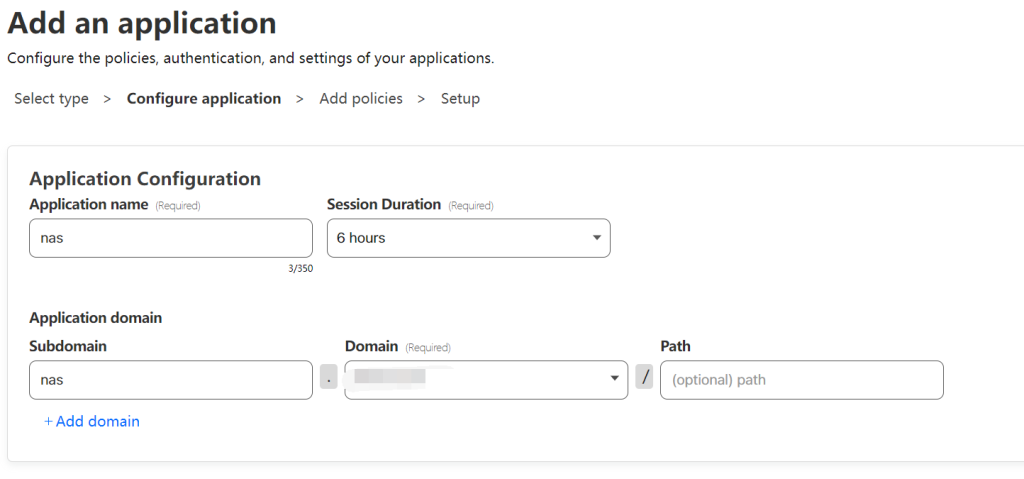The width and height of the screenshot is (1024, 479).
Task: Select the Configure application step
Action: tap(204, 99)
